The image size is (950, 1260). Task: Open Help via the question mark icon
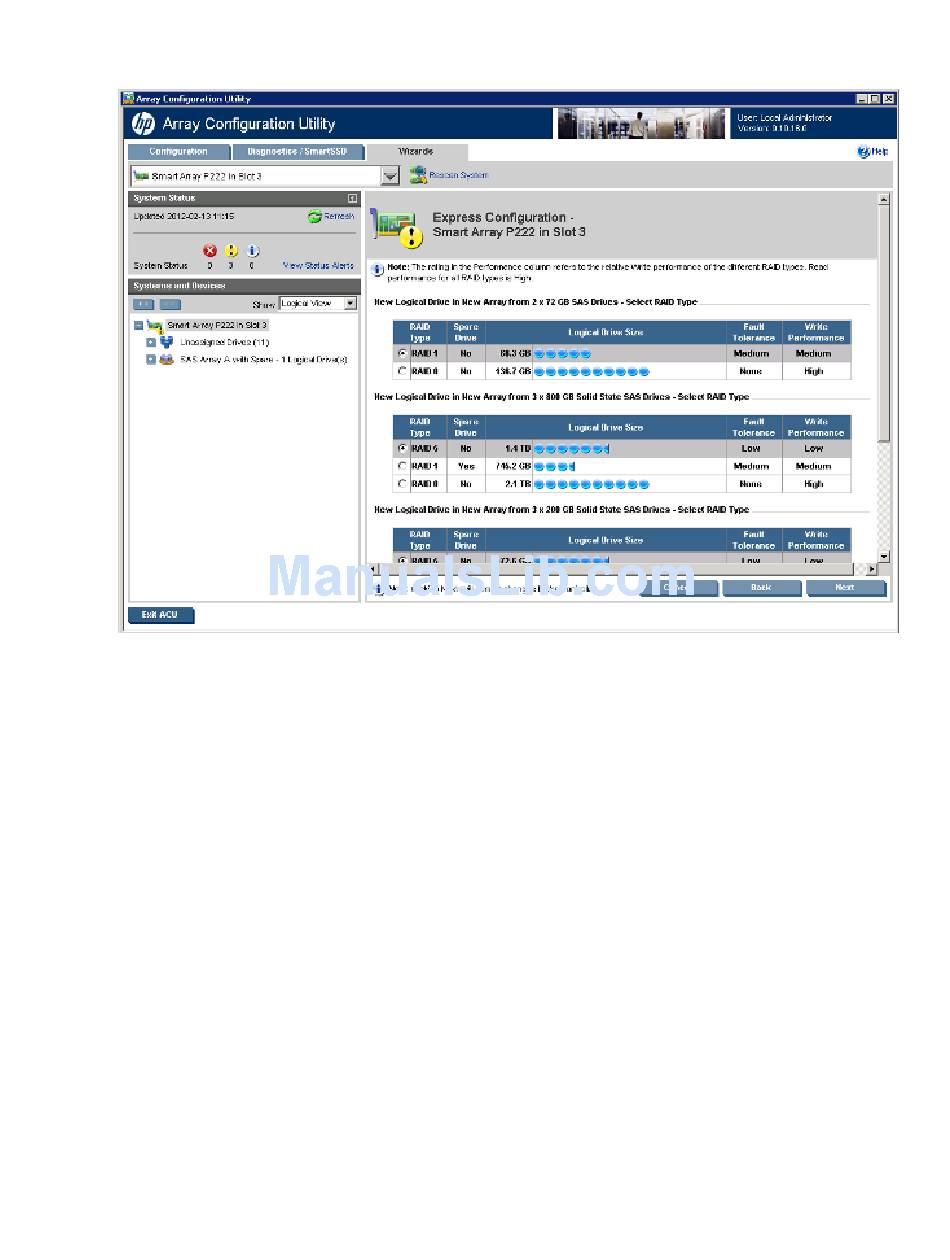point(863,152)
